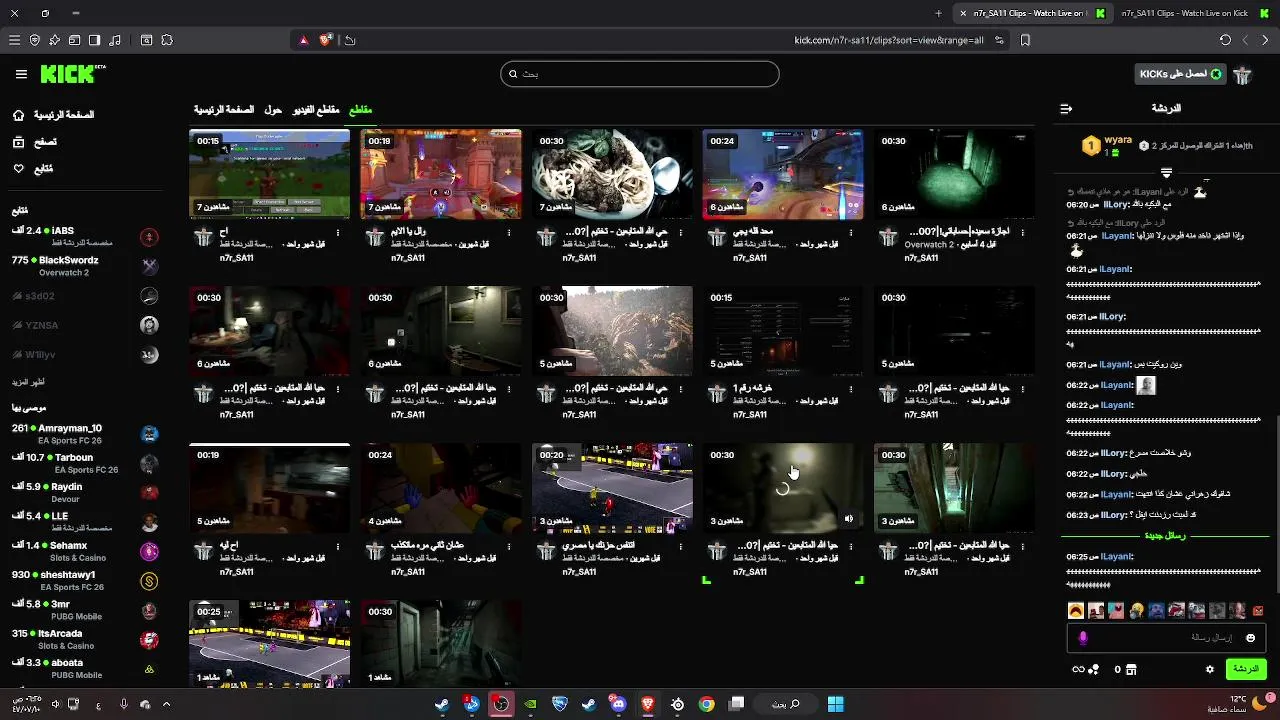This screenshot has height=720, width=1280.
Task: Open 3mr PUBG Mobile channel
Action: coord(85,610)
